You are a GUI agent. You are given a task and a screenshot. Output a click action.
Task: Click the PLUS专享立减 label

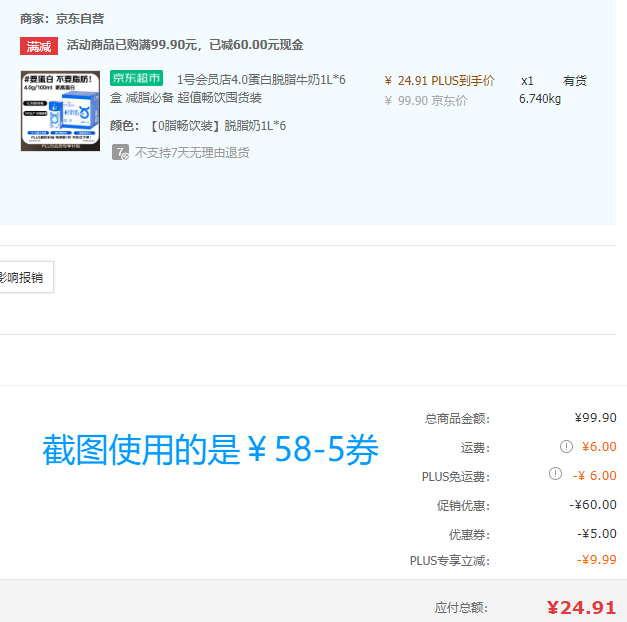point(450,561)
